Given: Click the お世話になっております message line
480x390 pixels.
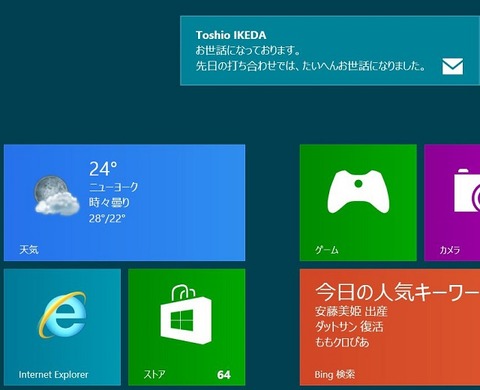Looking at the screenshot, I should click(x=248, y=51).
